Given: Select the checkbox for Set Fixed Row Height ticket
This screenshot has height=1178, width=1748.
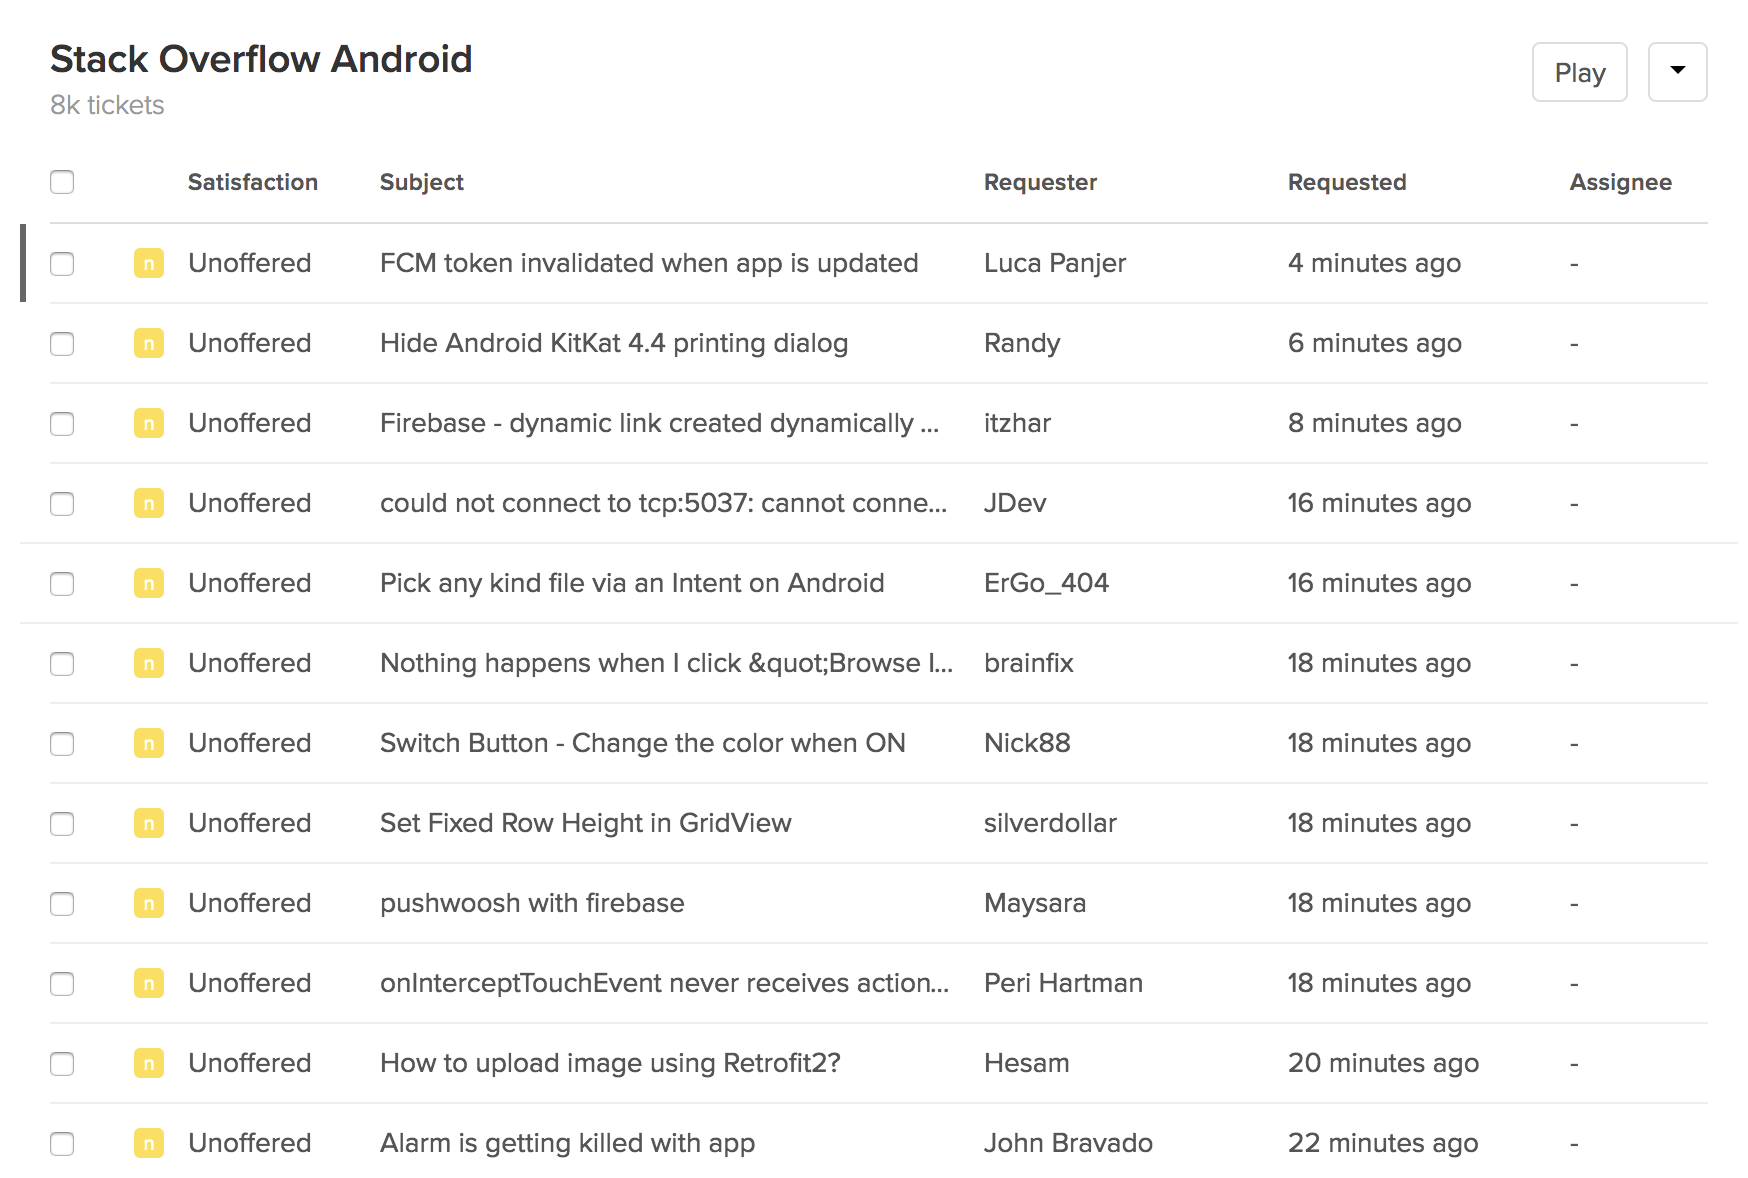Looking at the screenshot, I should pyautogui.click(x=62, y=824).
